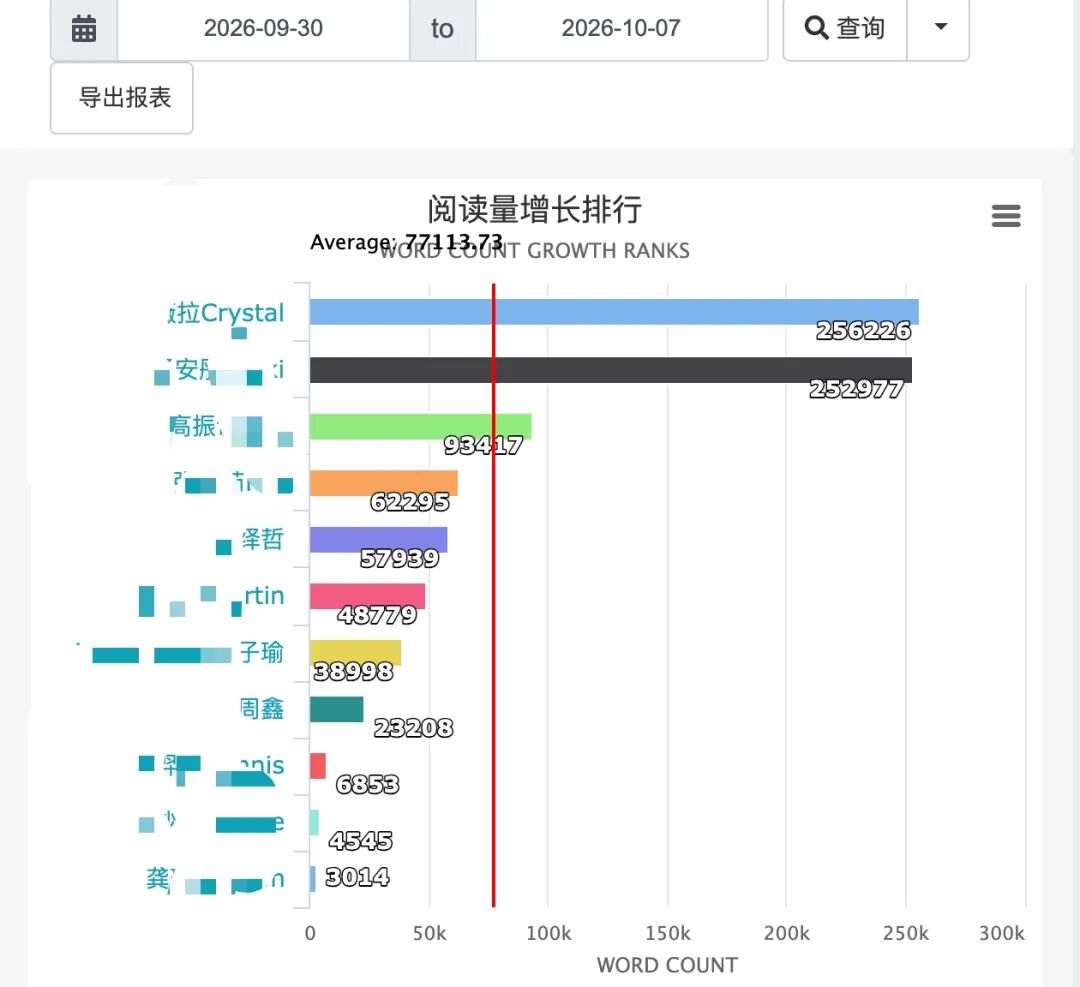Image resolution: width=1080 pixels, height=987 pixels.
Task: Click the 300k axis tick label
Action: coord(1001,933)
